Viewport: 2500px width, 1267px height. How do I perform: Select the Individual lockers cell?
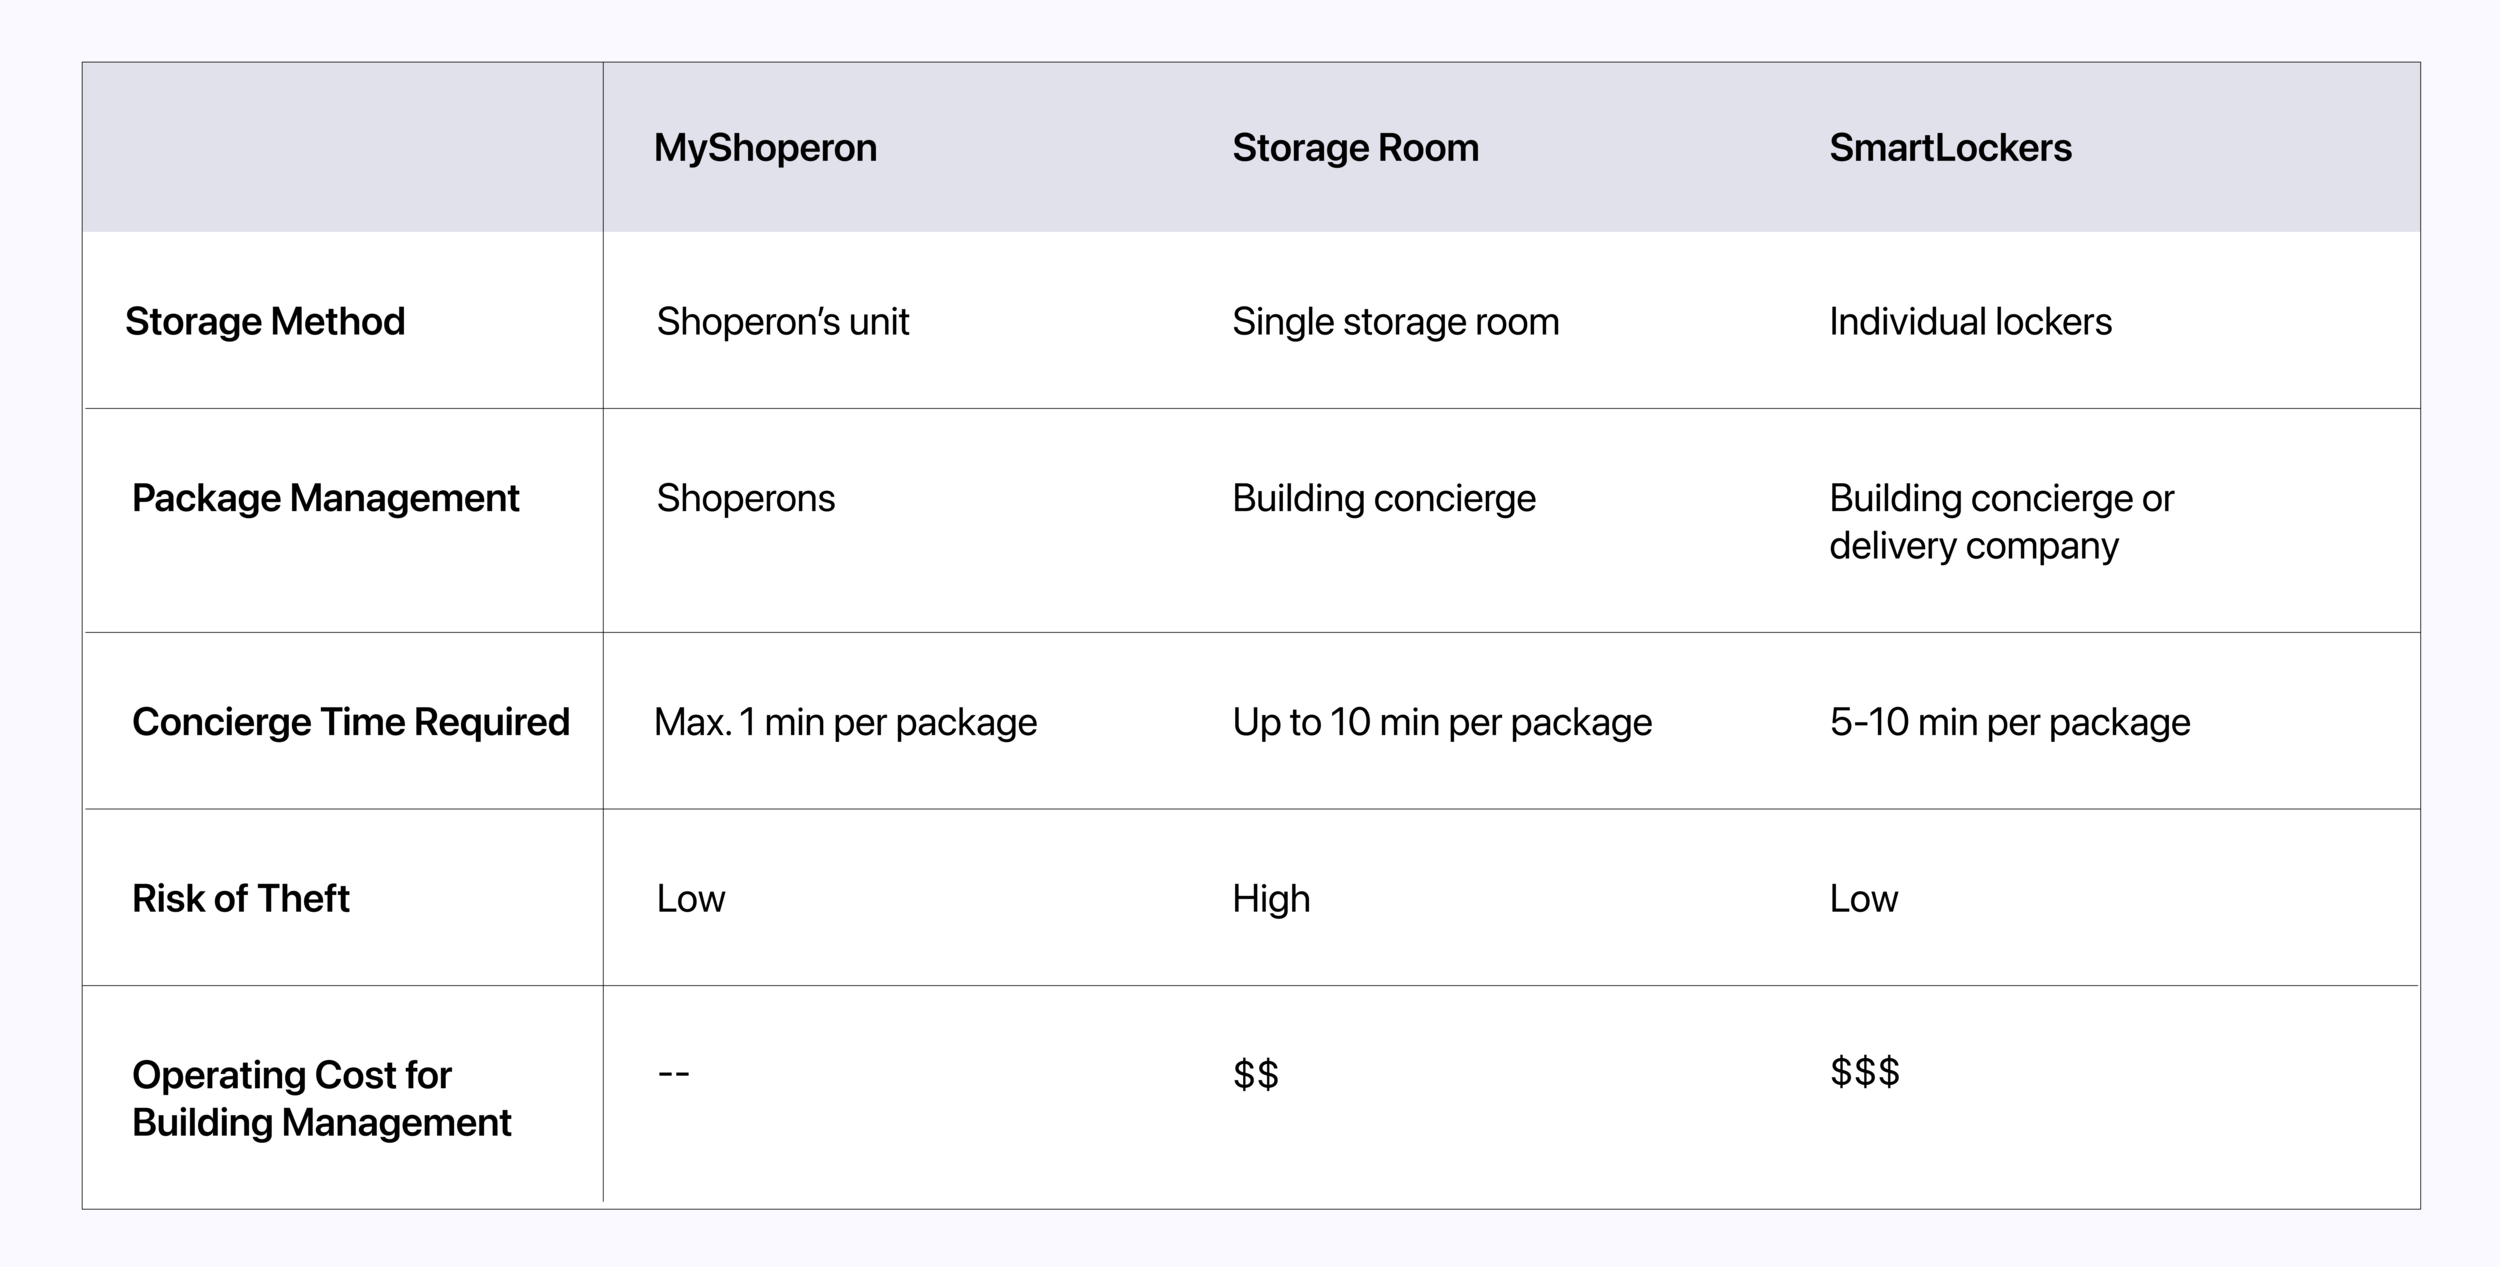[1970, 322]
